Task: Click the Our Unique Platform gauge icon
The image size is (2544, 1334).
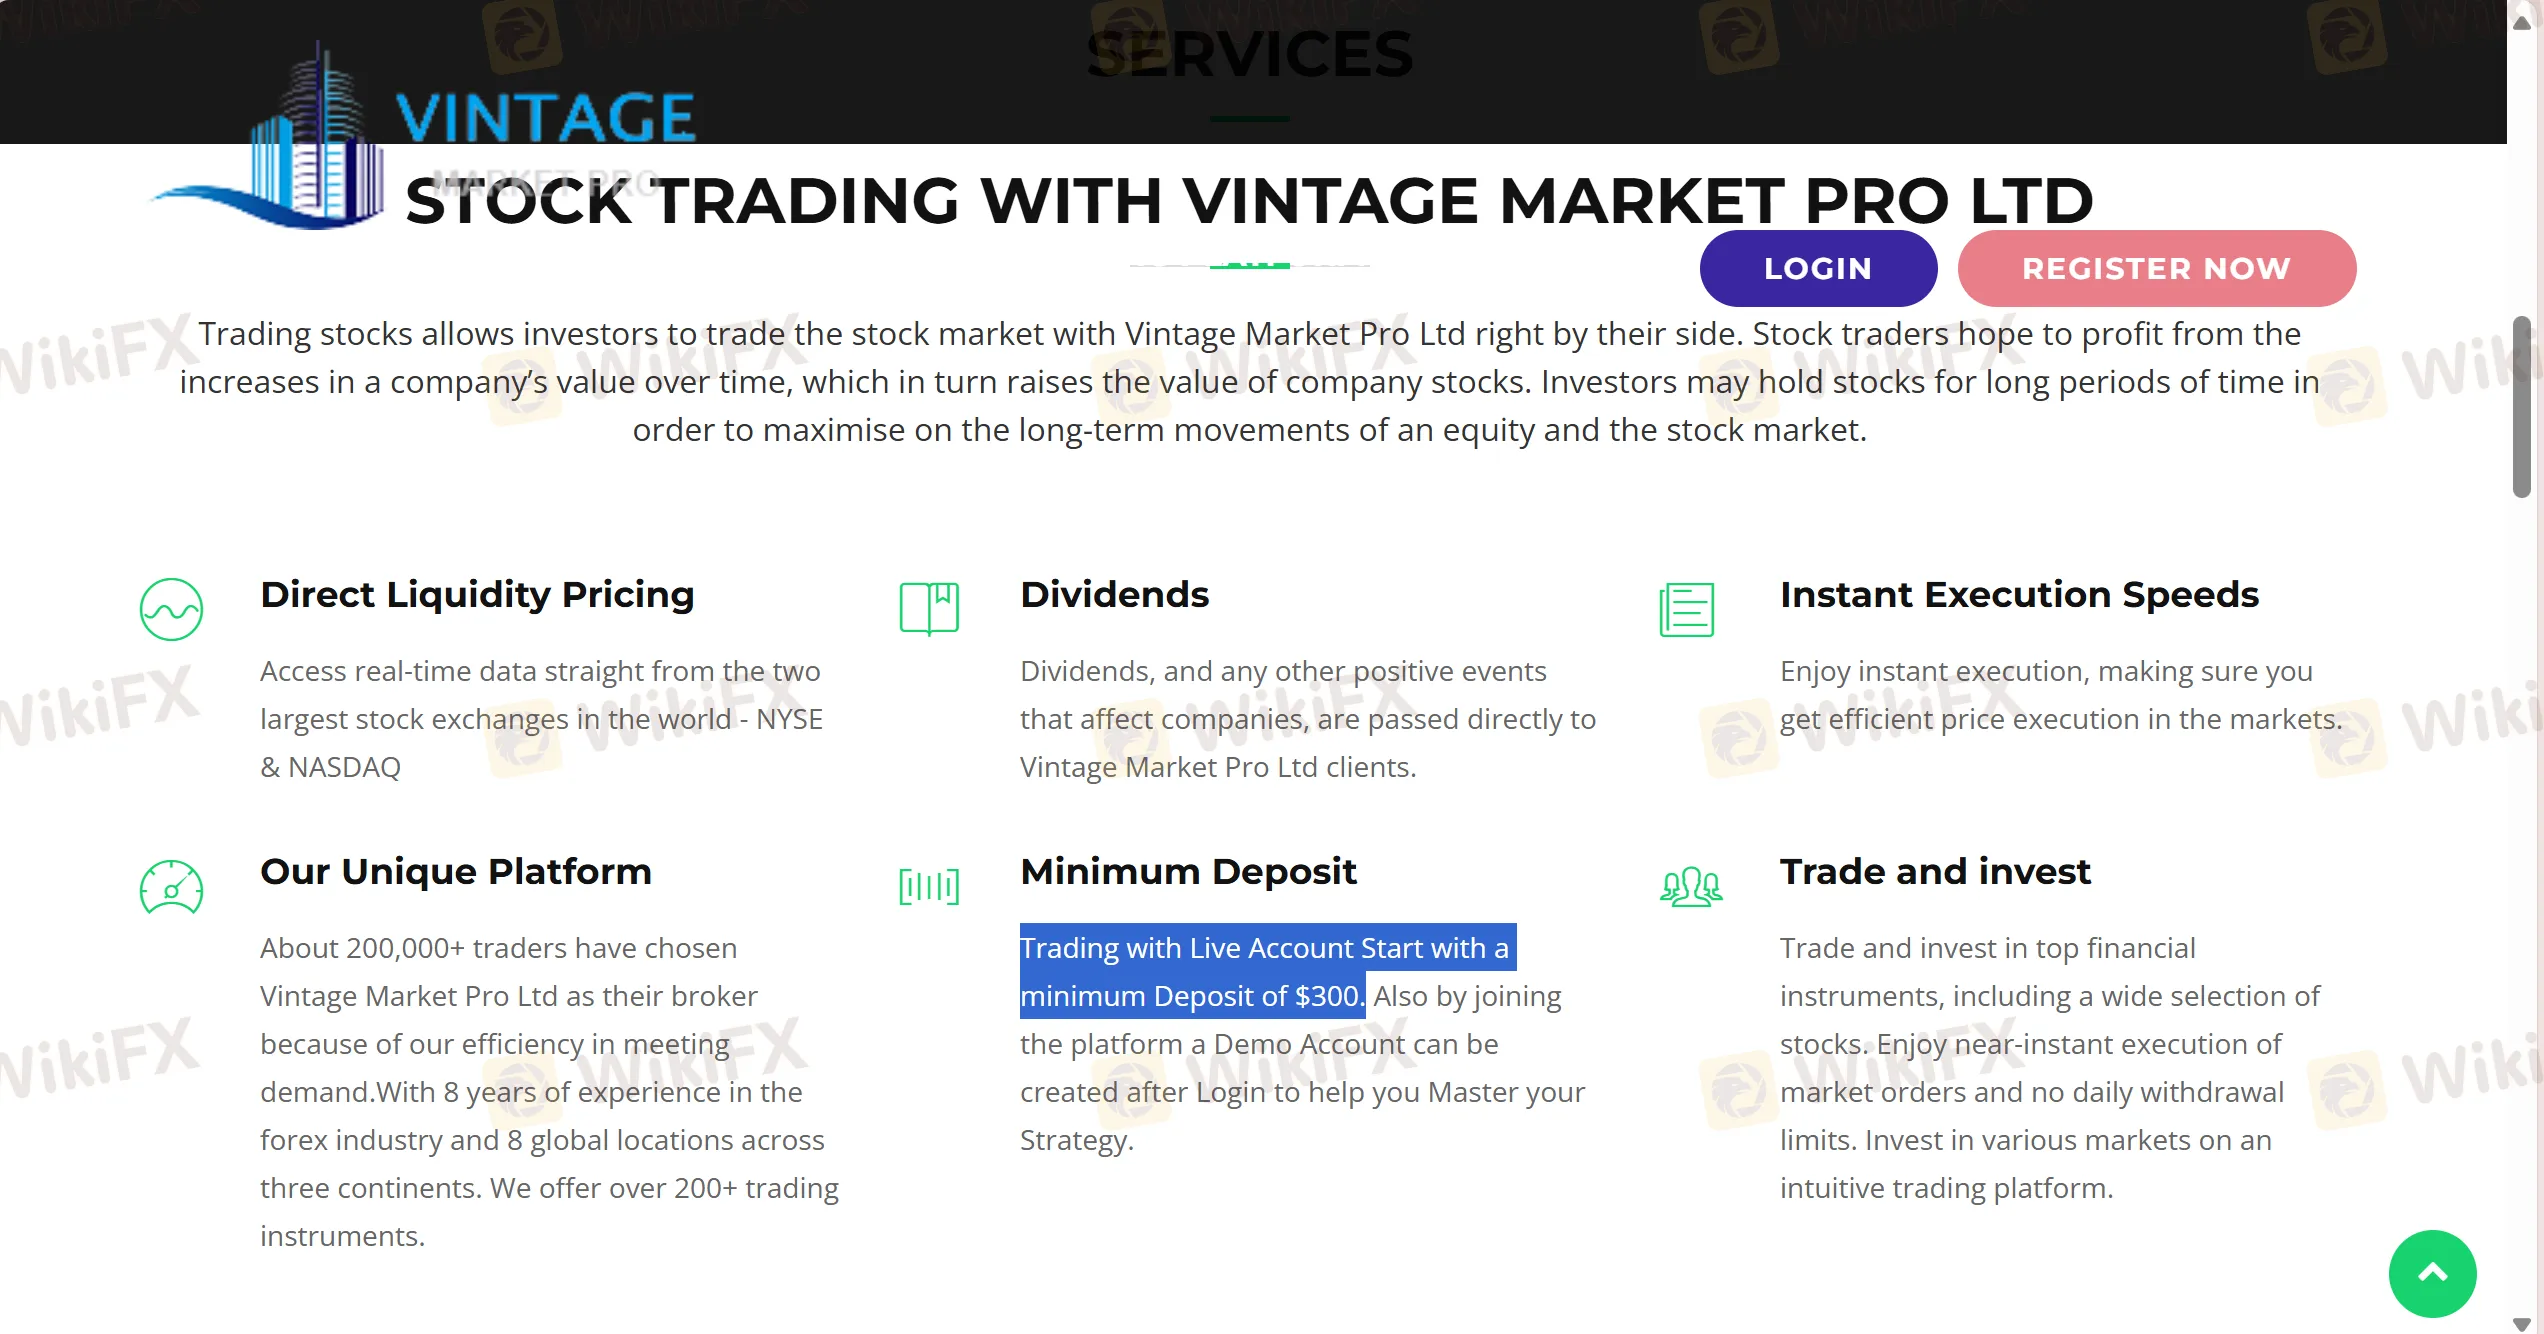Action: click(x=171, y=887)
